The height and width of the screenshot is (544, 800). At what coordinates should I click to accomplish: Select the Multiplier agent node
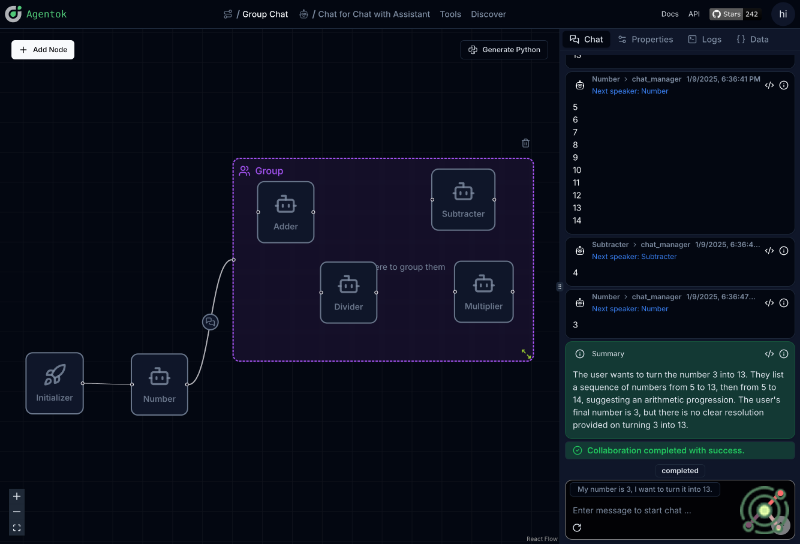484,292
